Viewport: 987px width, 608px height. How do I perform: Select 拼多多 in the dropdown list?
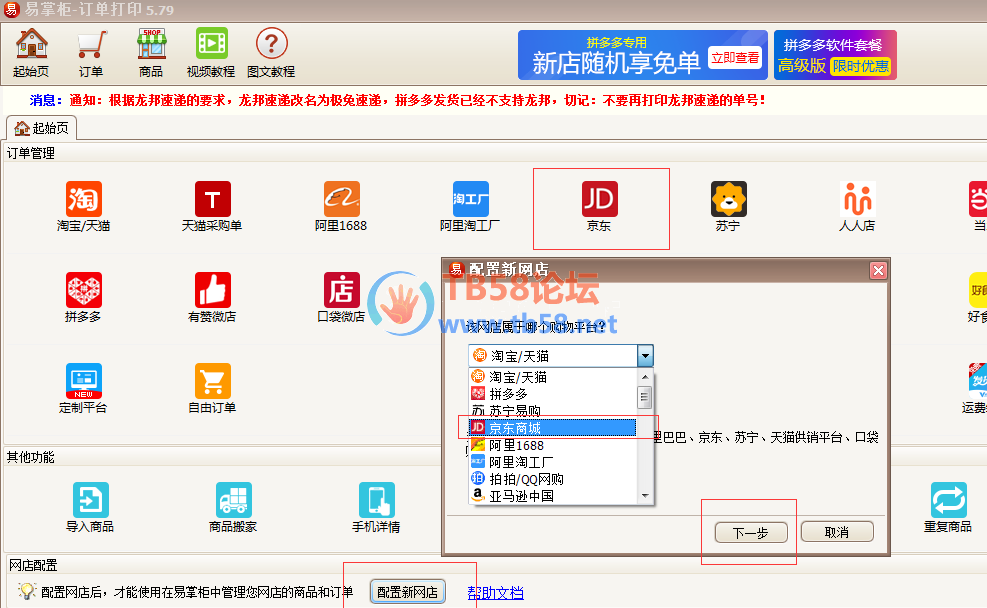coord(553,394)
